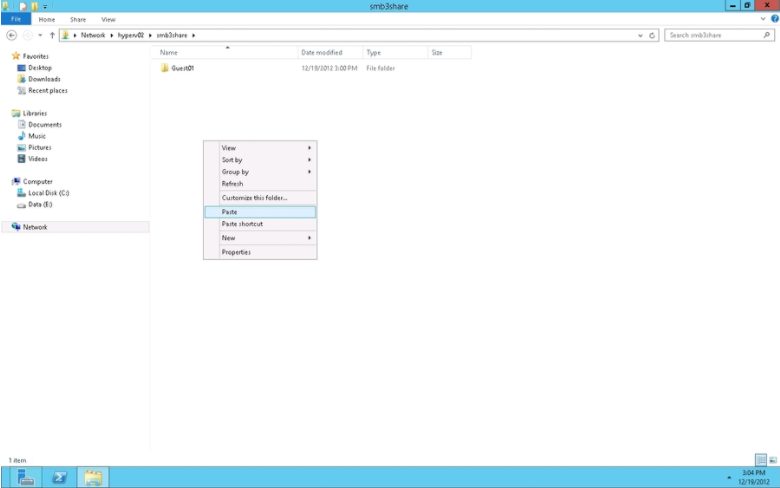Image resolution: width=780 pixels, height=488 pixels.
Task: Click the Properties quick access toolbar icon
Action: coord(23,6)
